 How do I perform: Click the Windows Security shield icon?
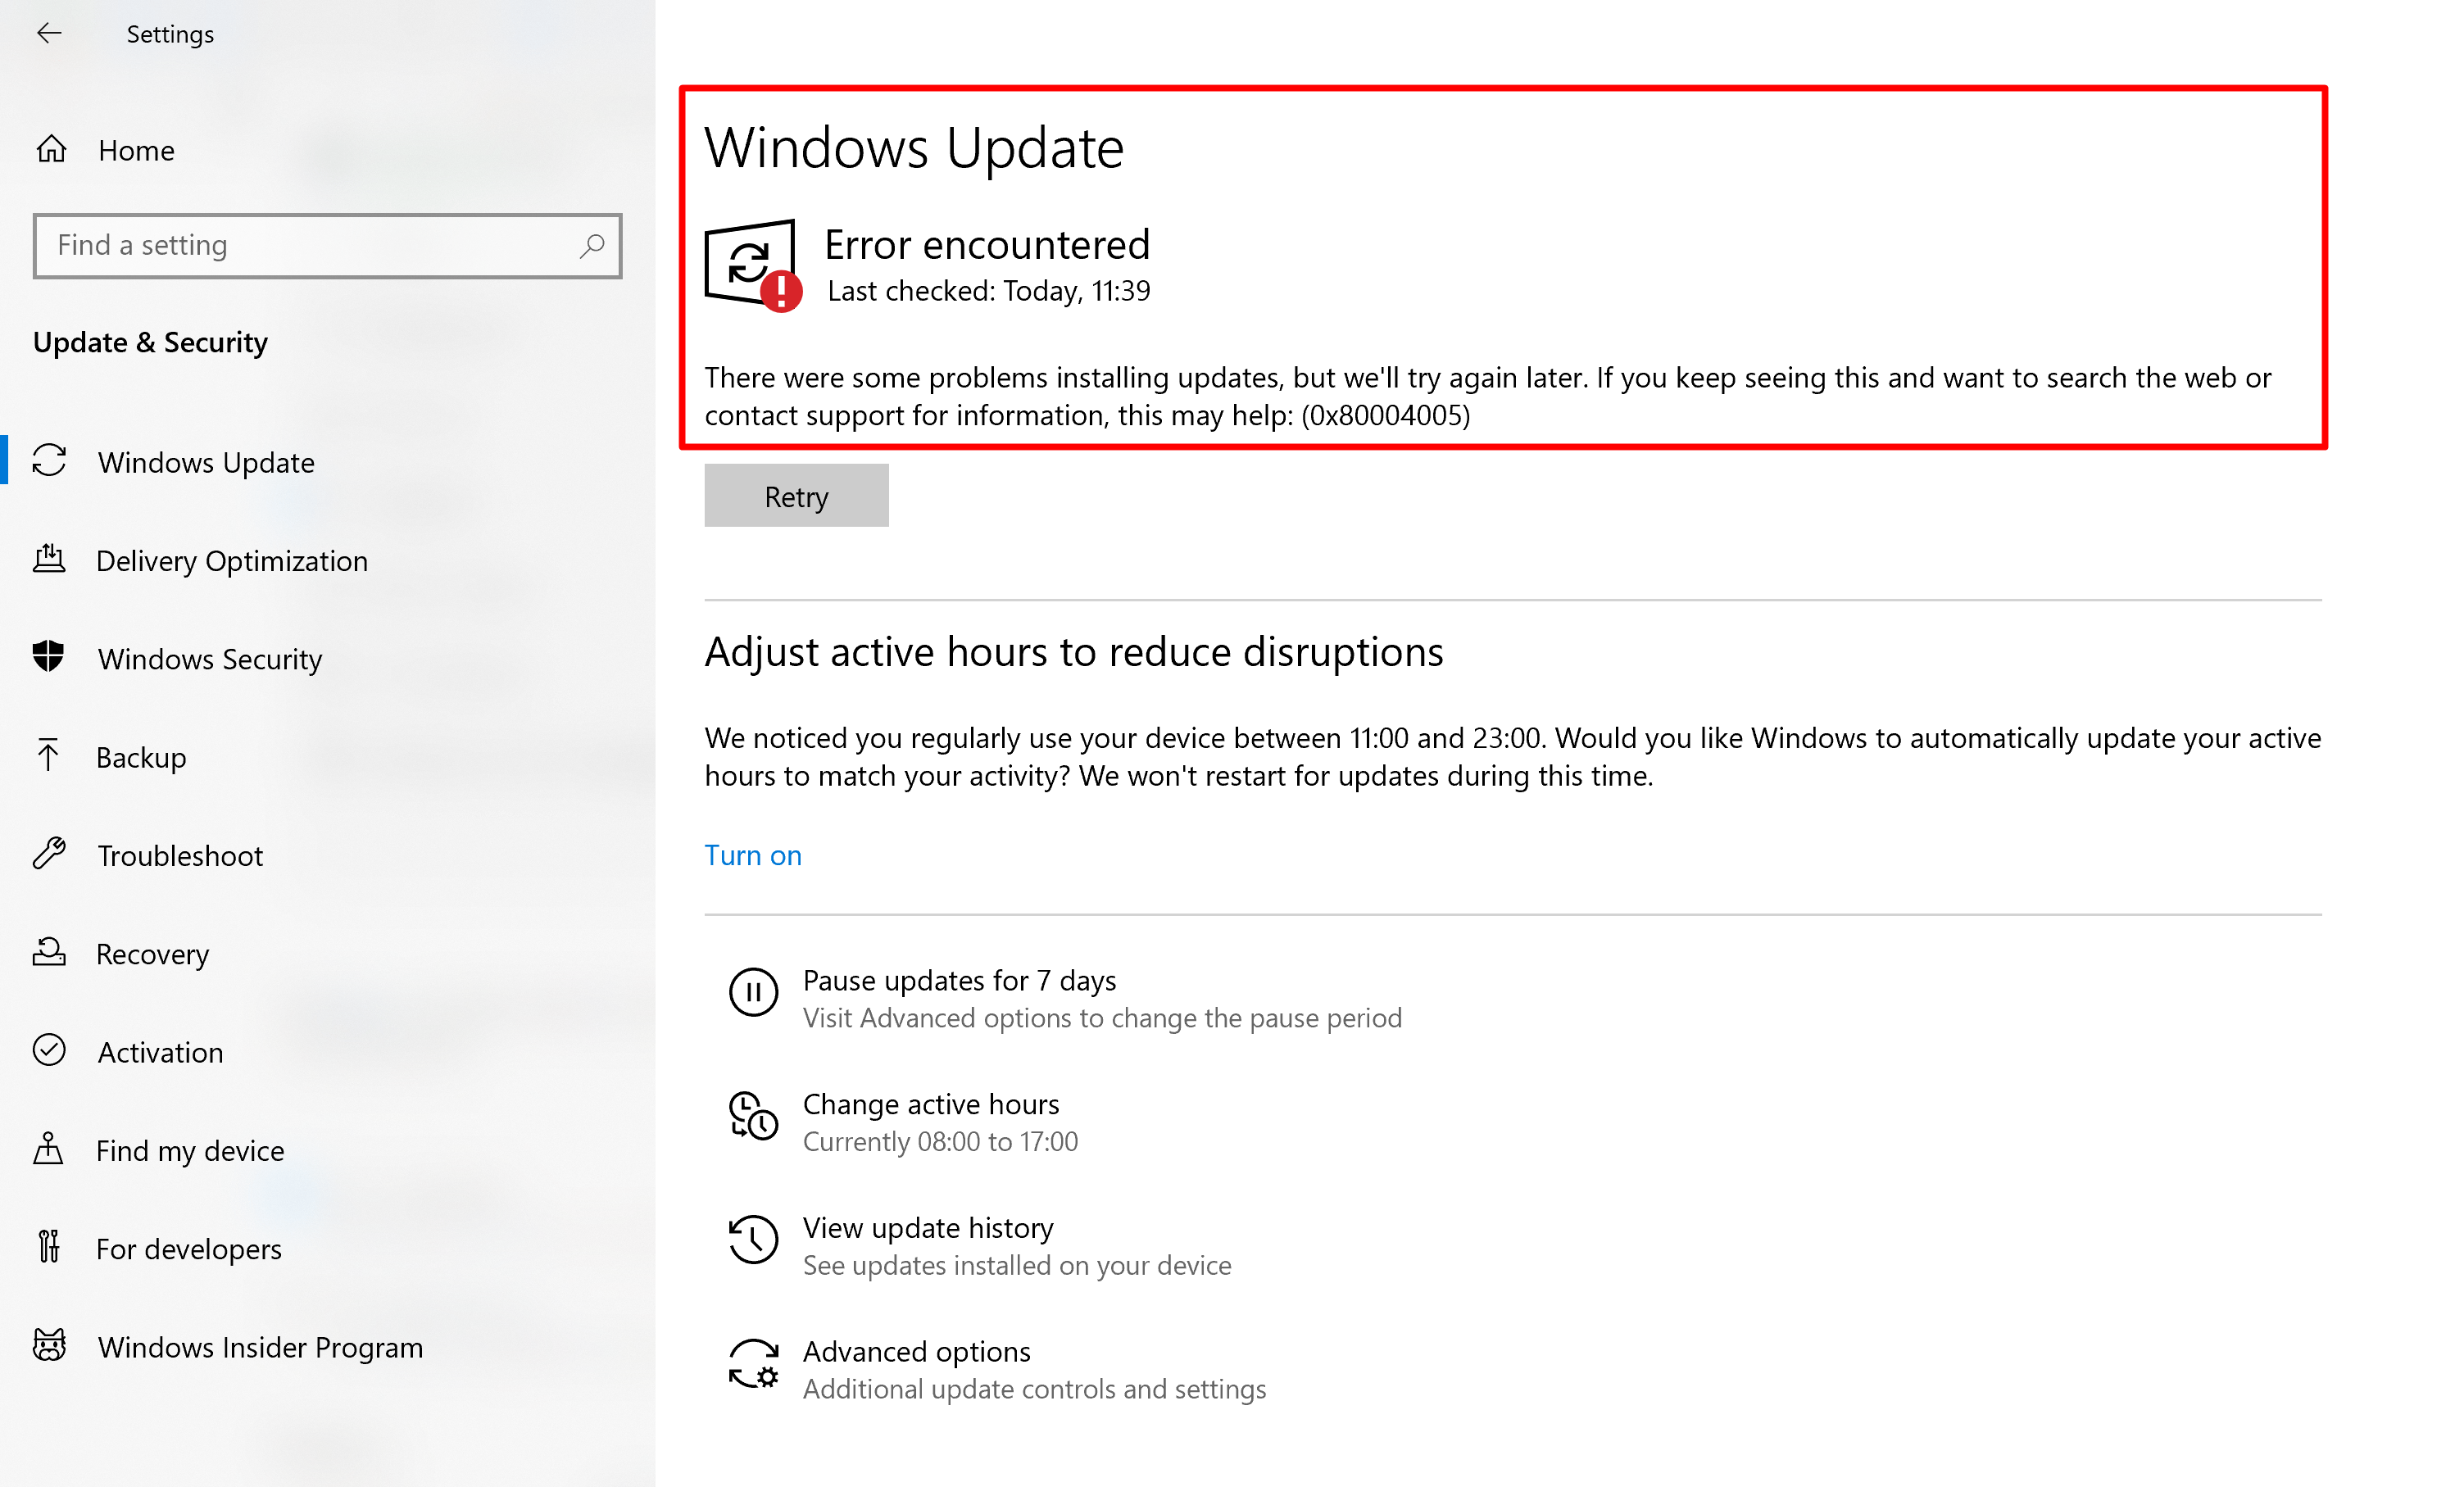pyautogui.click(x=48, y=657)
